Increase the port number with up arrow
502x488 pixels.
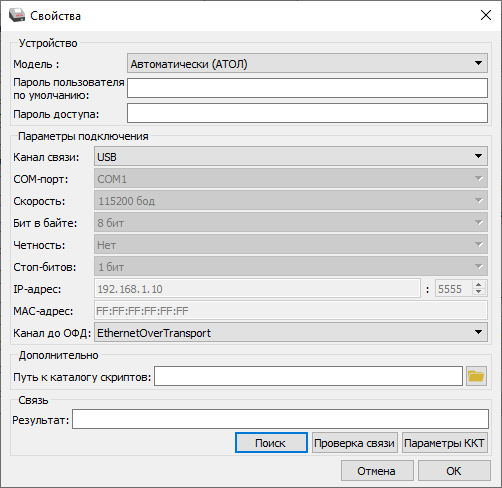point(479,285)
